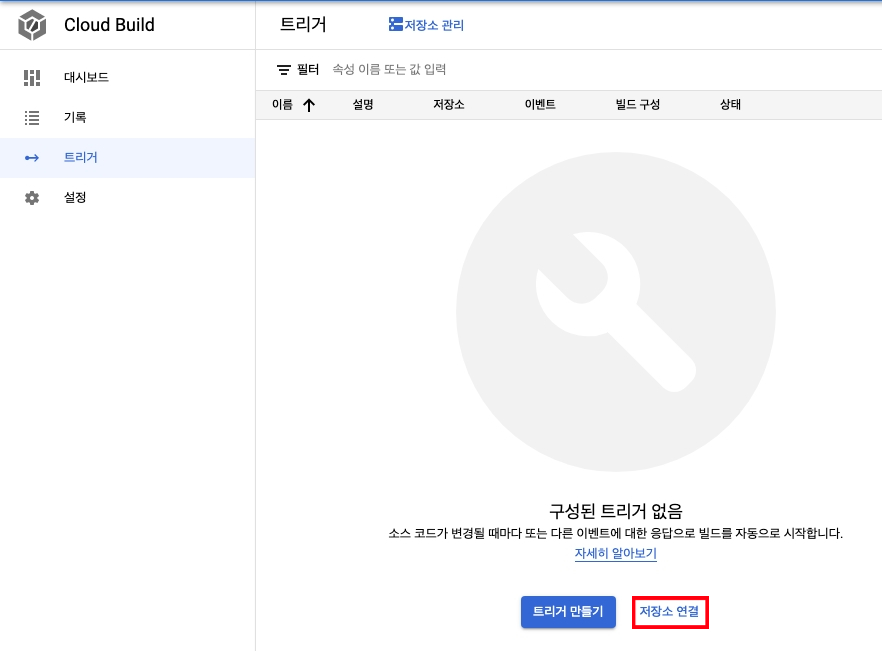Image resolution: width=882 pixels, height=651 pixels.
Task: Click the Cloud Build hexagon logo
Action: click(x=32, y=25)
